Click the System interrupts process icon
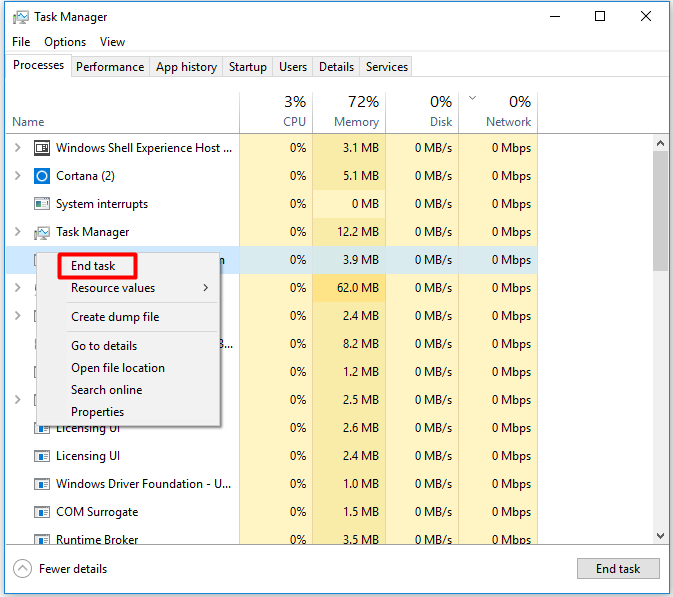The height and width of the screenshot is (597, 673). (42, 204)
